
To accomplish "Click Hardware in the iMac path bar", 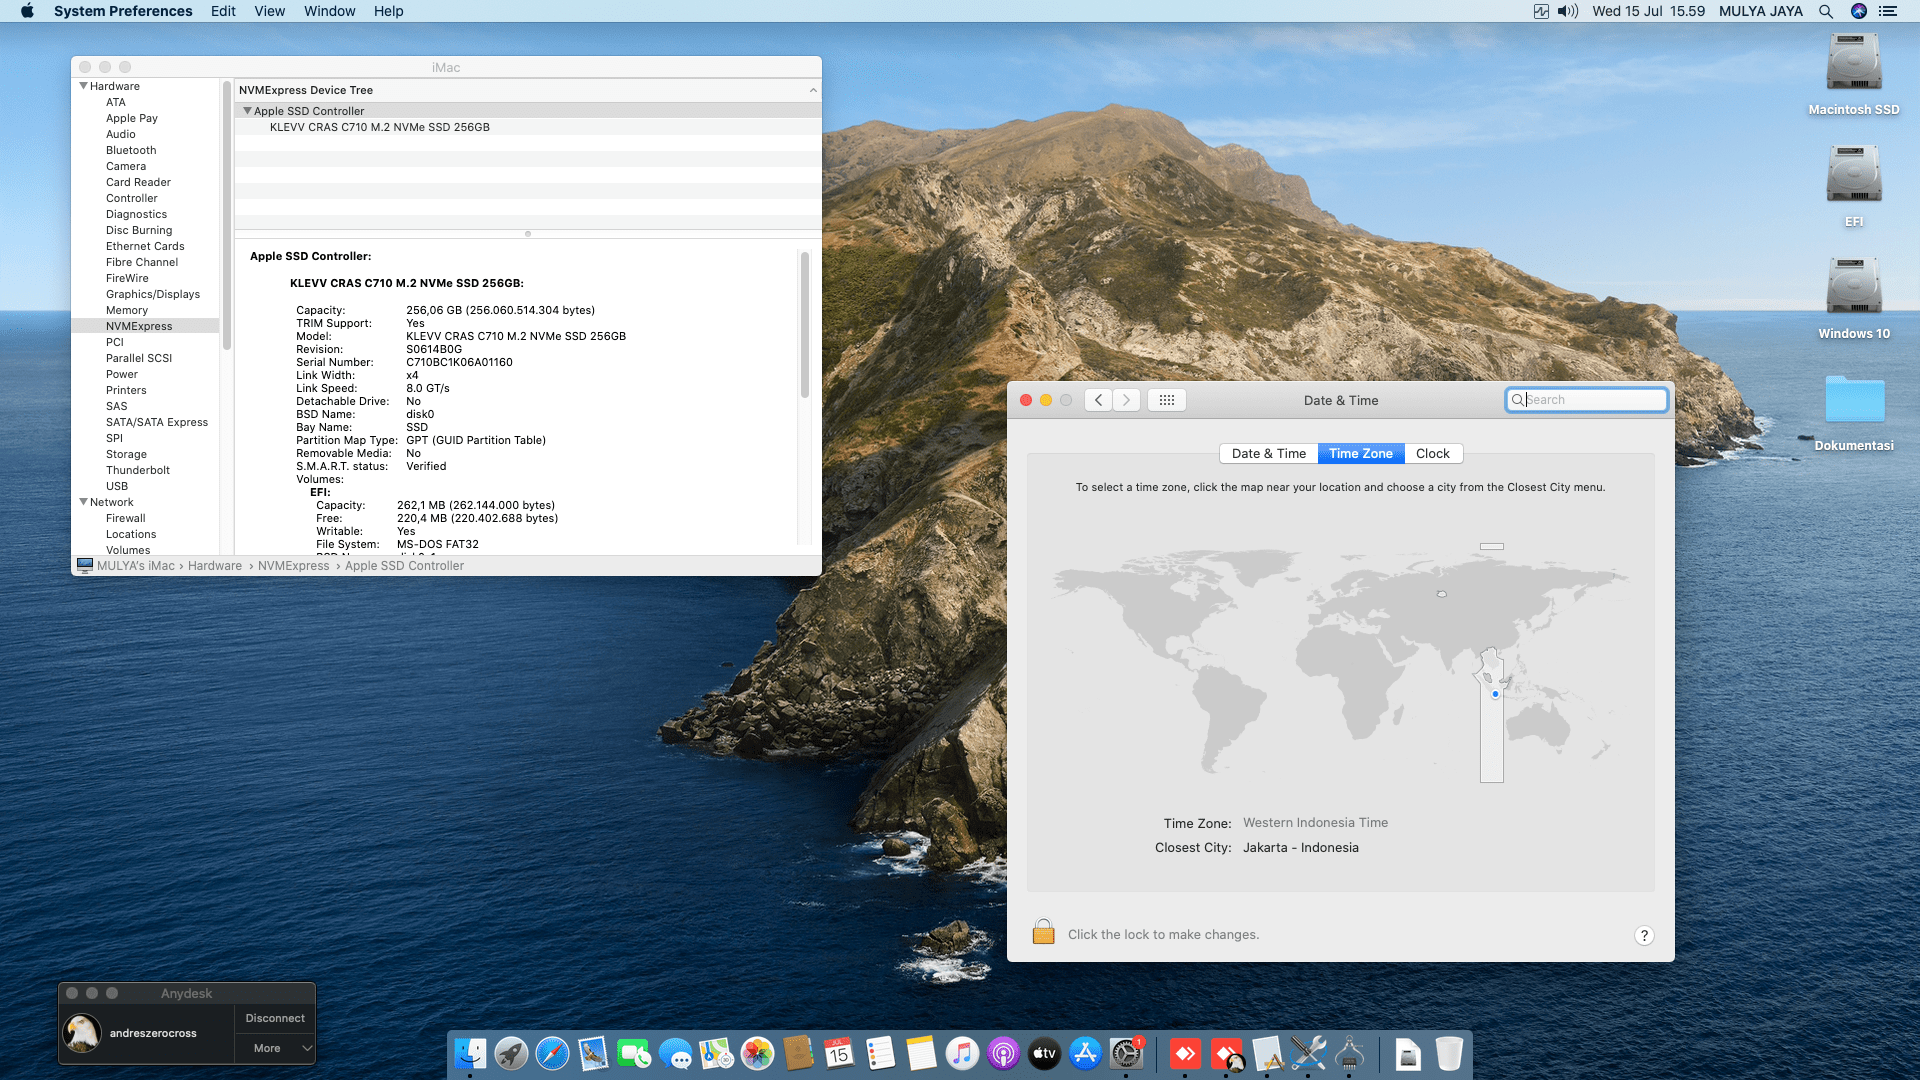I will (x=215, y=566).
